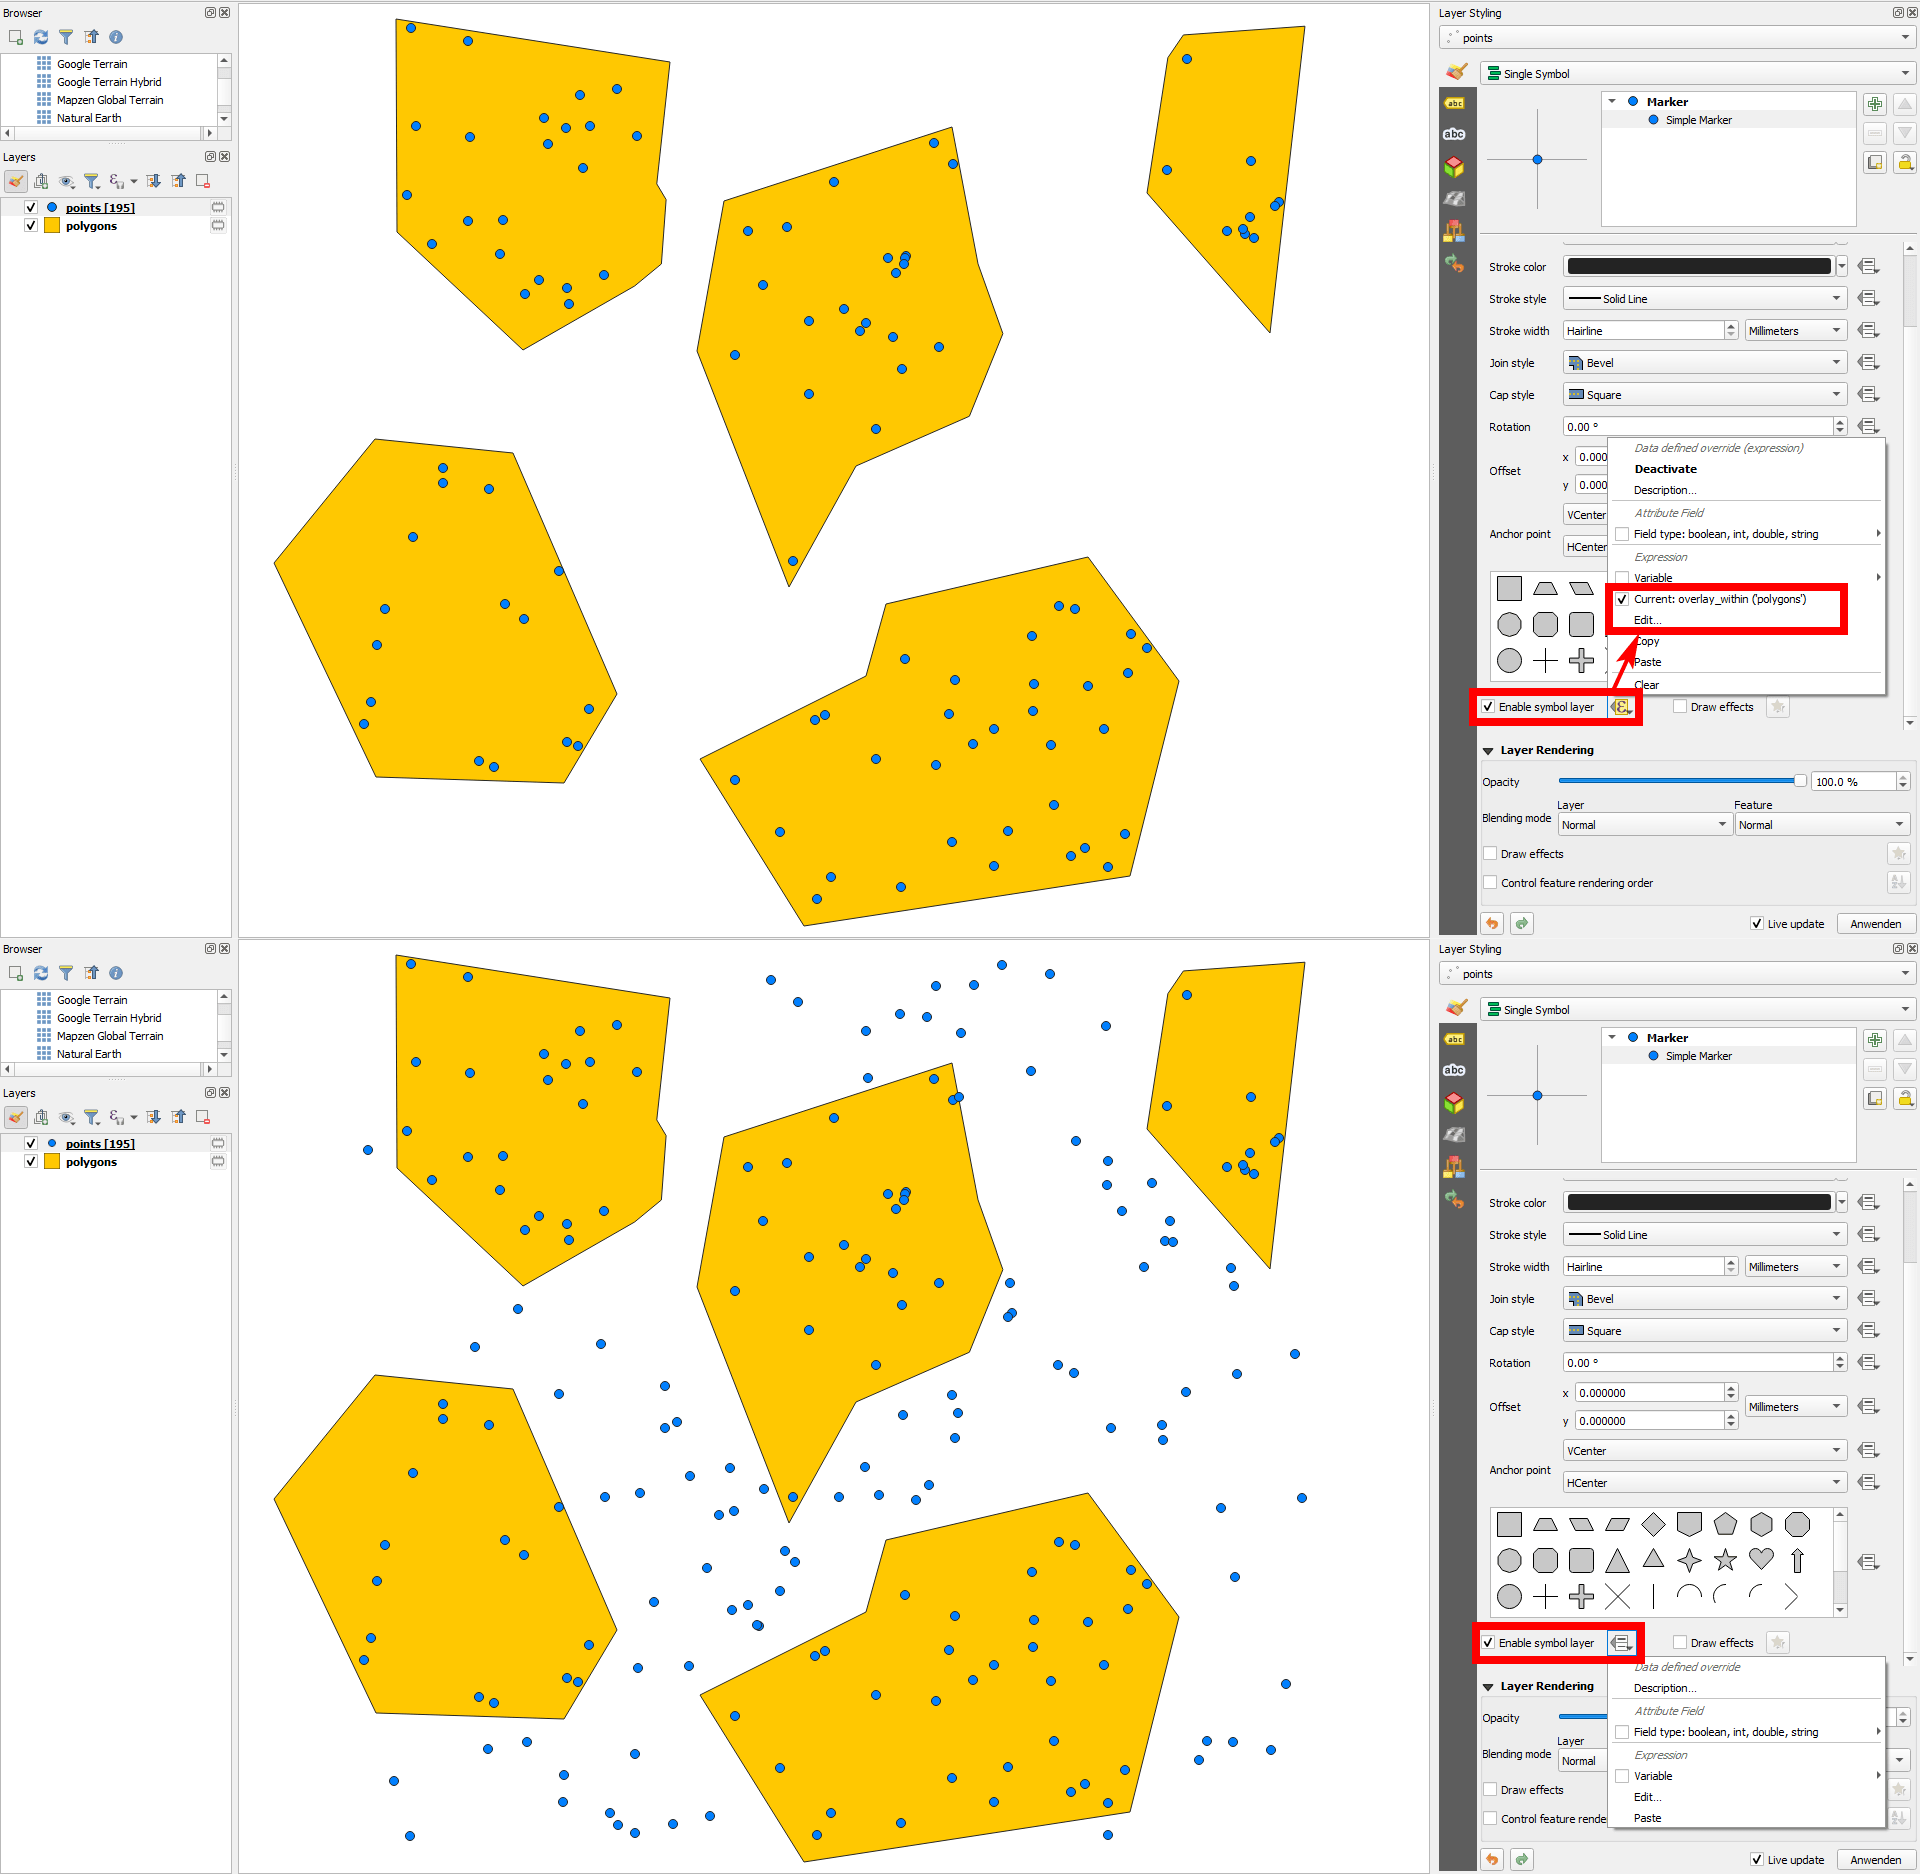Screen dimensions: 1920x1874
Task: Pick the star marker shape
Action: 1725,1559
